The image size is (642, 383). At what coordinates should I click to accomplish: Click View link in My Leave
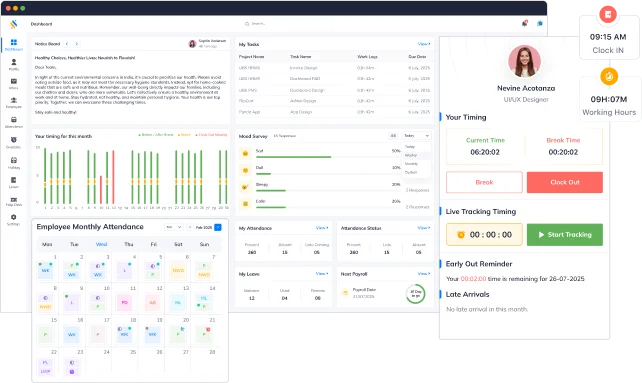pyautogui.click(x=322, y=274)
